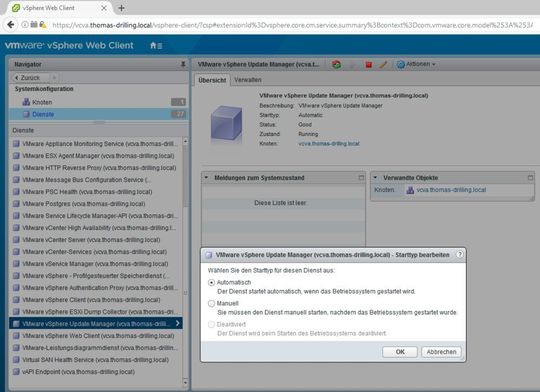
Task: Expand the vSphere Update Manager row chevron
Action: [x=177, y=323]
